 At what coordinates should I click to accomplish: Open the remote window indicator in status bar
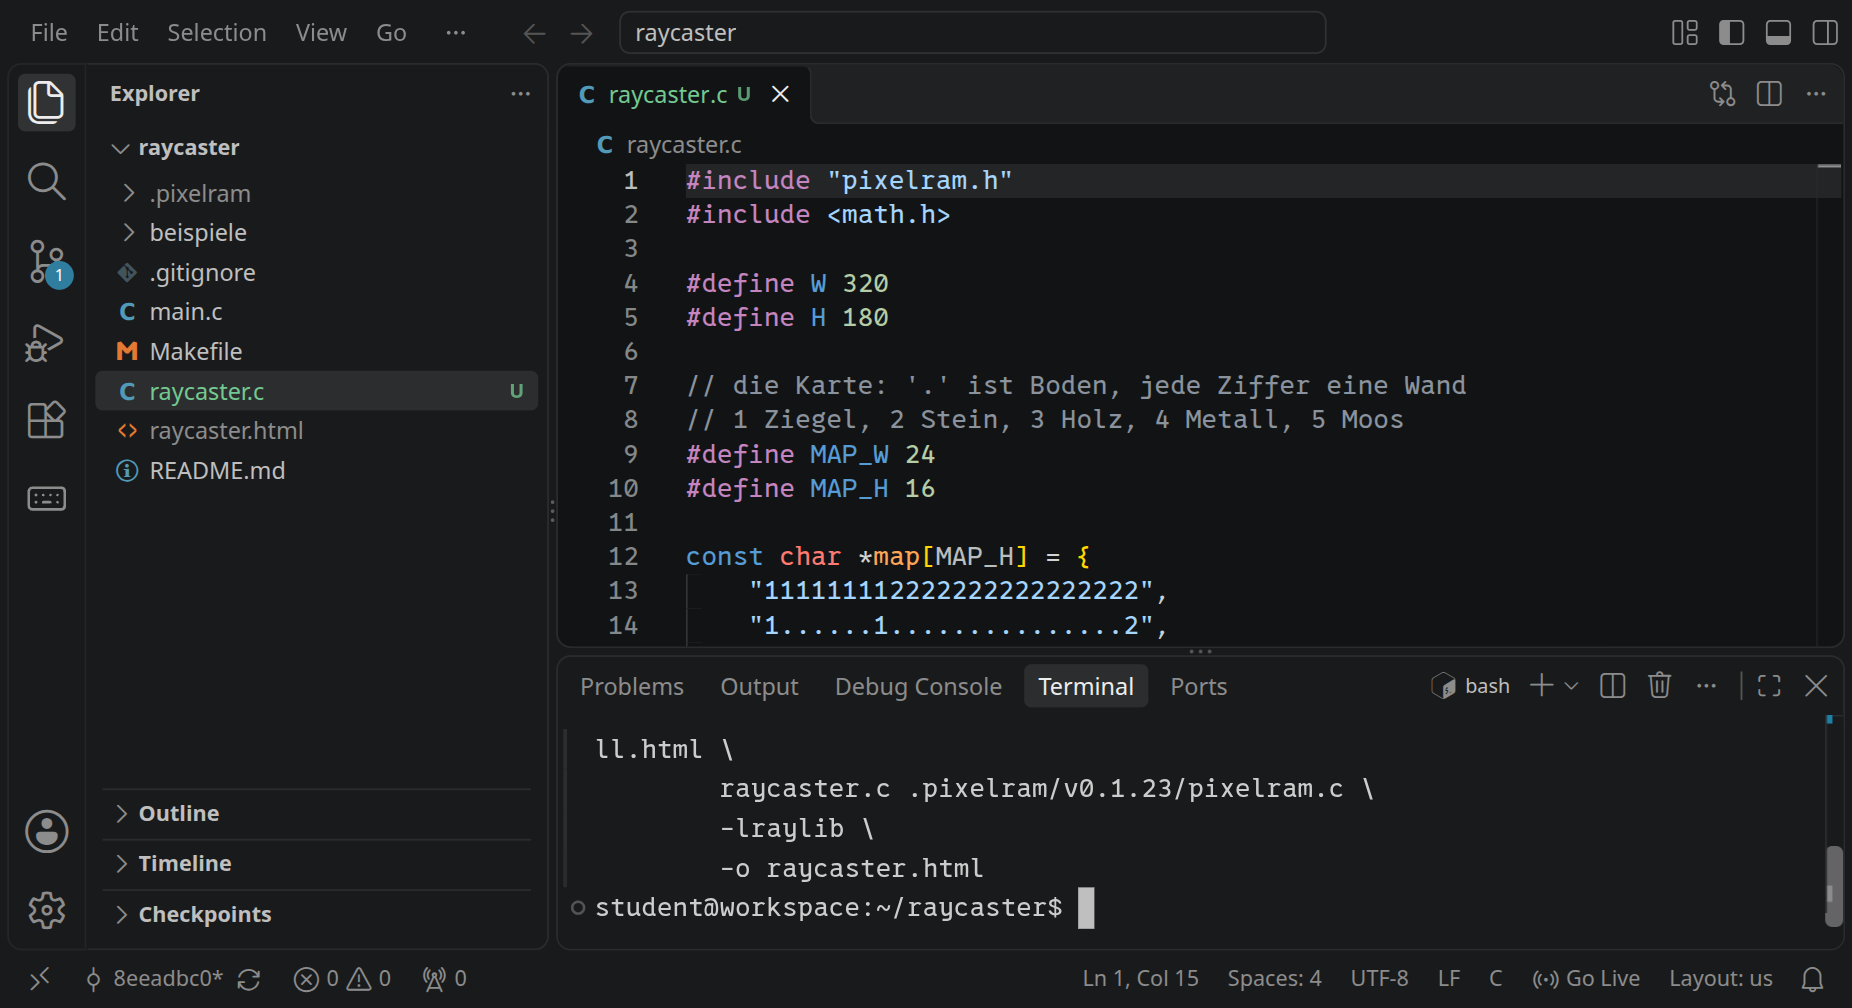(40, 979)
